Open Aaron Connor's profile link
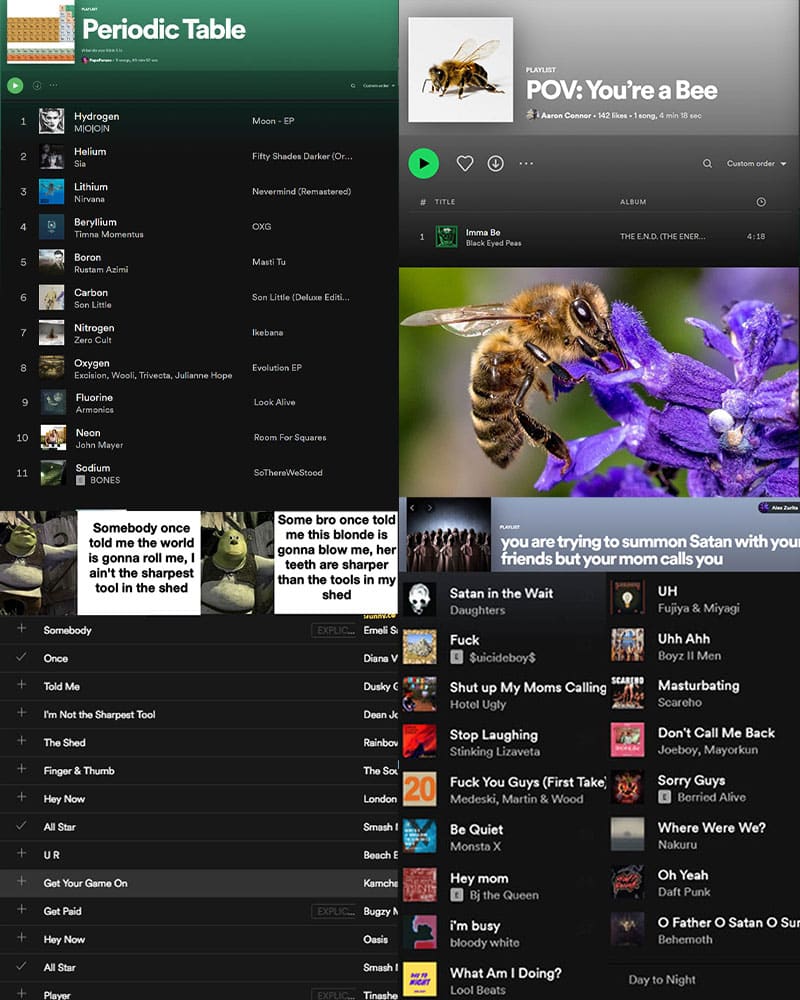The width and height of the screenshot is (800, 1000). (565, 115)
